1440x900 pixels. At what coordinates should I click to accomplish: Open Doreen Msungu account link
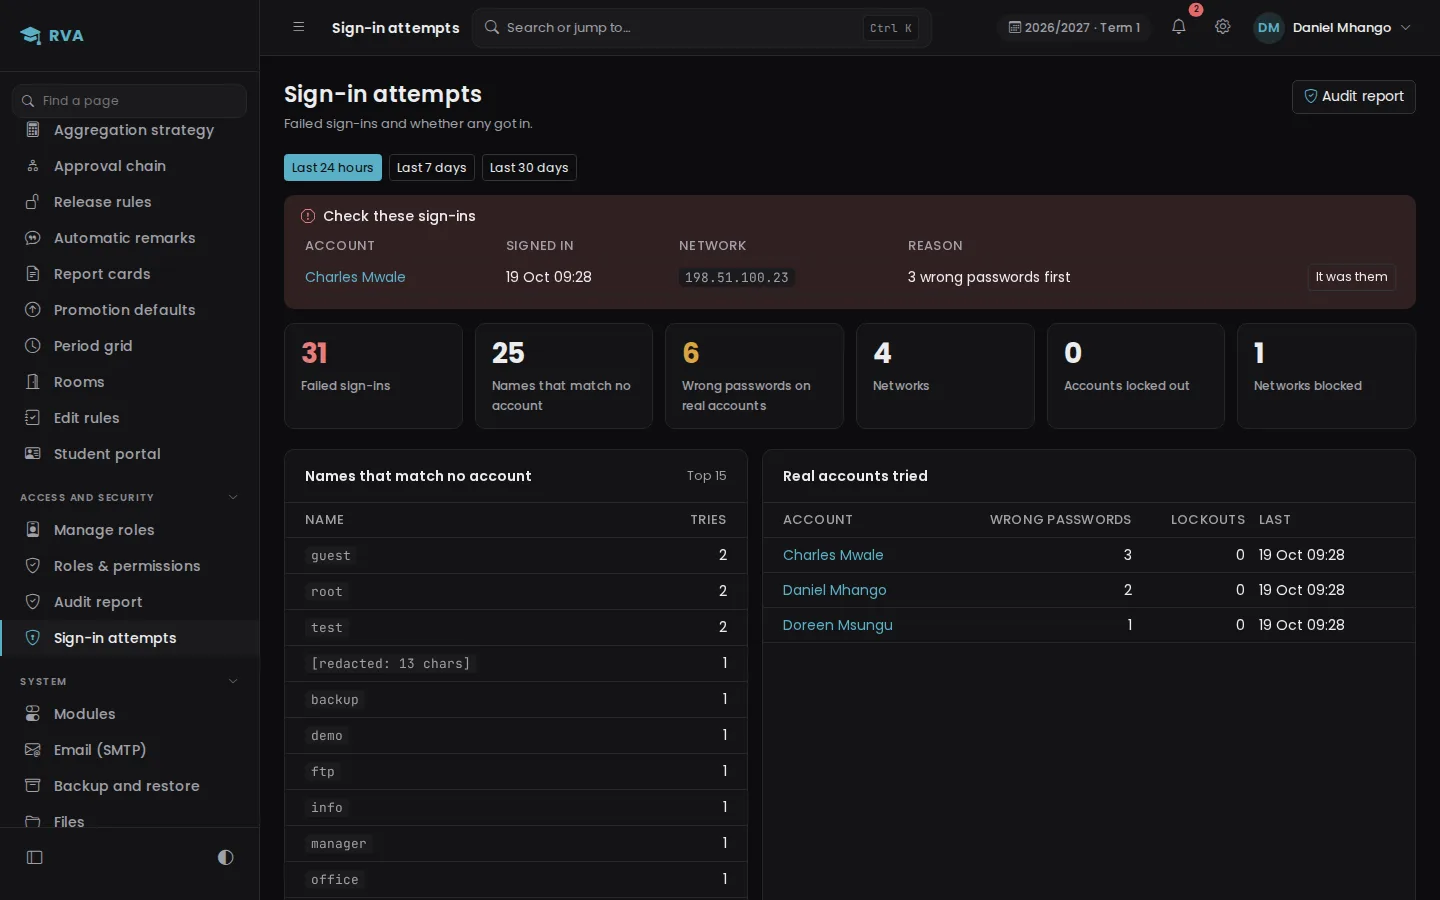838,625
